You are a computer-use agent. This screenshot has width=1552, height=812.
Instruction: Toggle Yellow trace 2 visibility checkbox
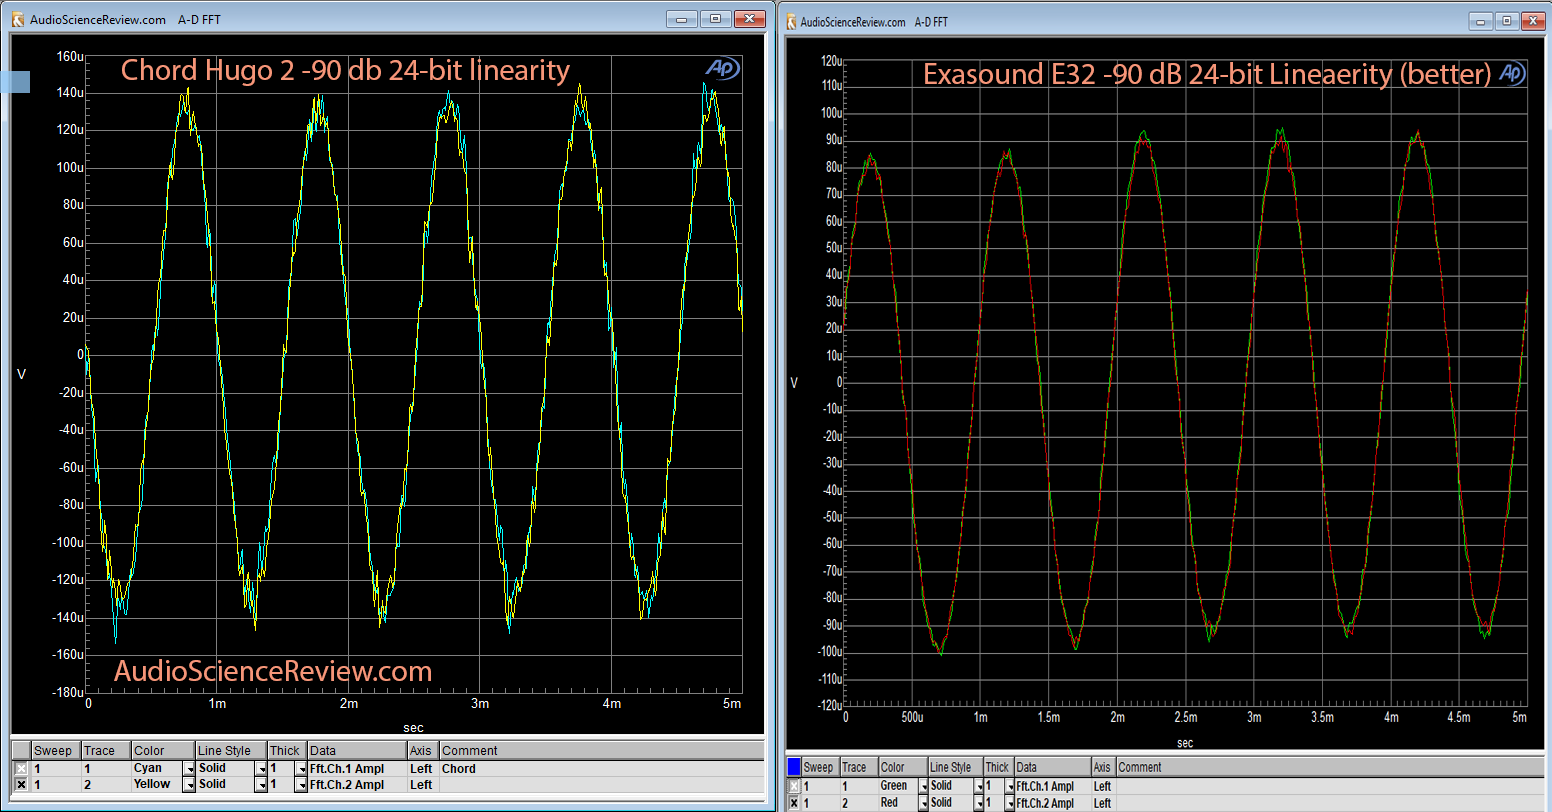(x=21, y=785)
